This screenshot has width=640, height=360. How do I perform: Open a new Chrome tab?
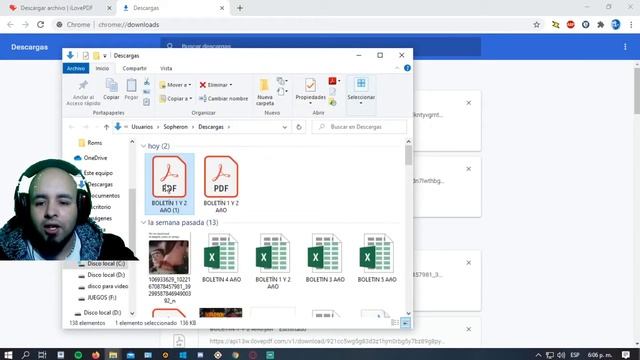[x=240, y=8]
